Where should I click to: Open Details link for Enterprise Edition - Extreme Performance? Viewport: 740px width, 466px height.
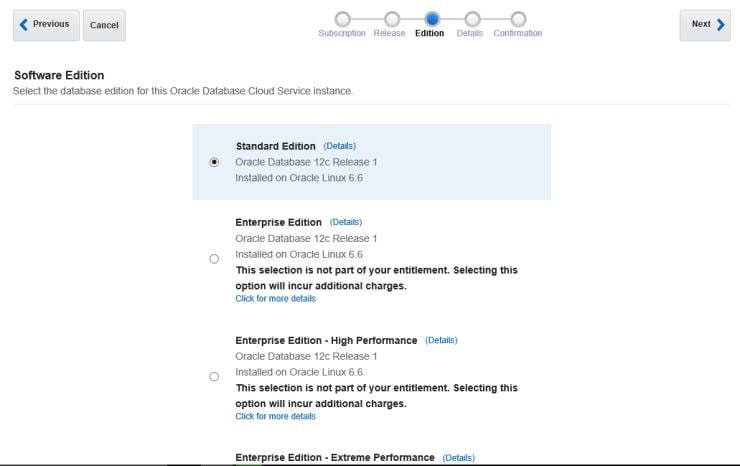point(458,458)
